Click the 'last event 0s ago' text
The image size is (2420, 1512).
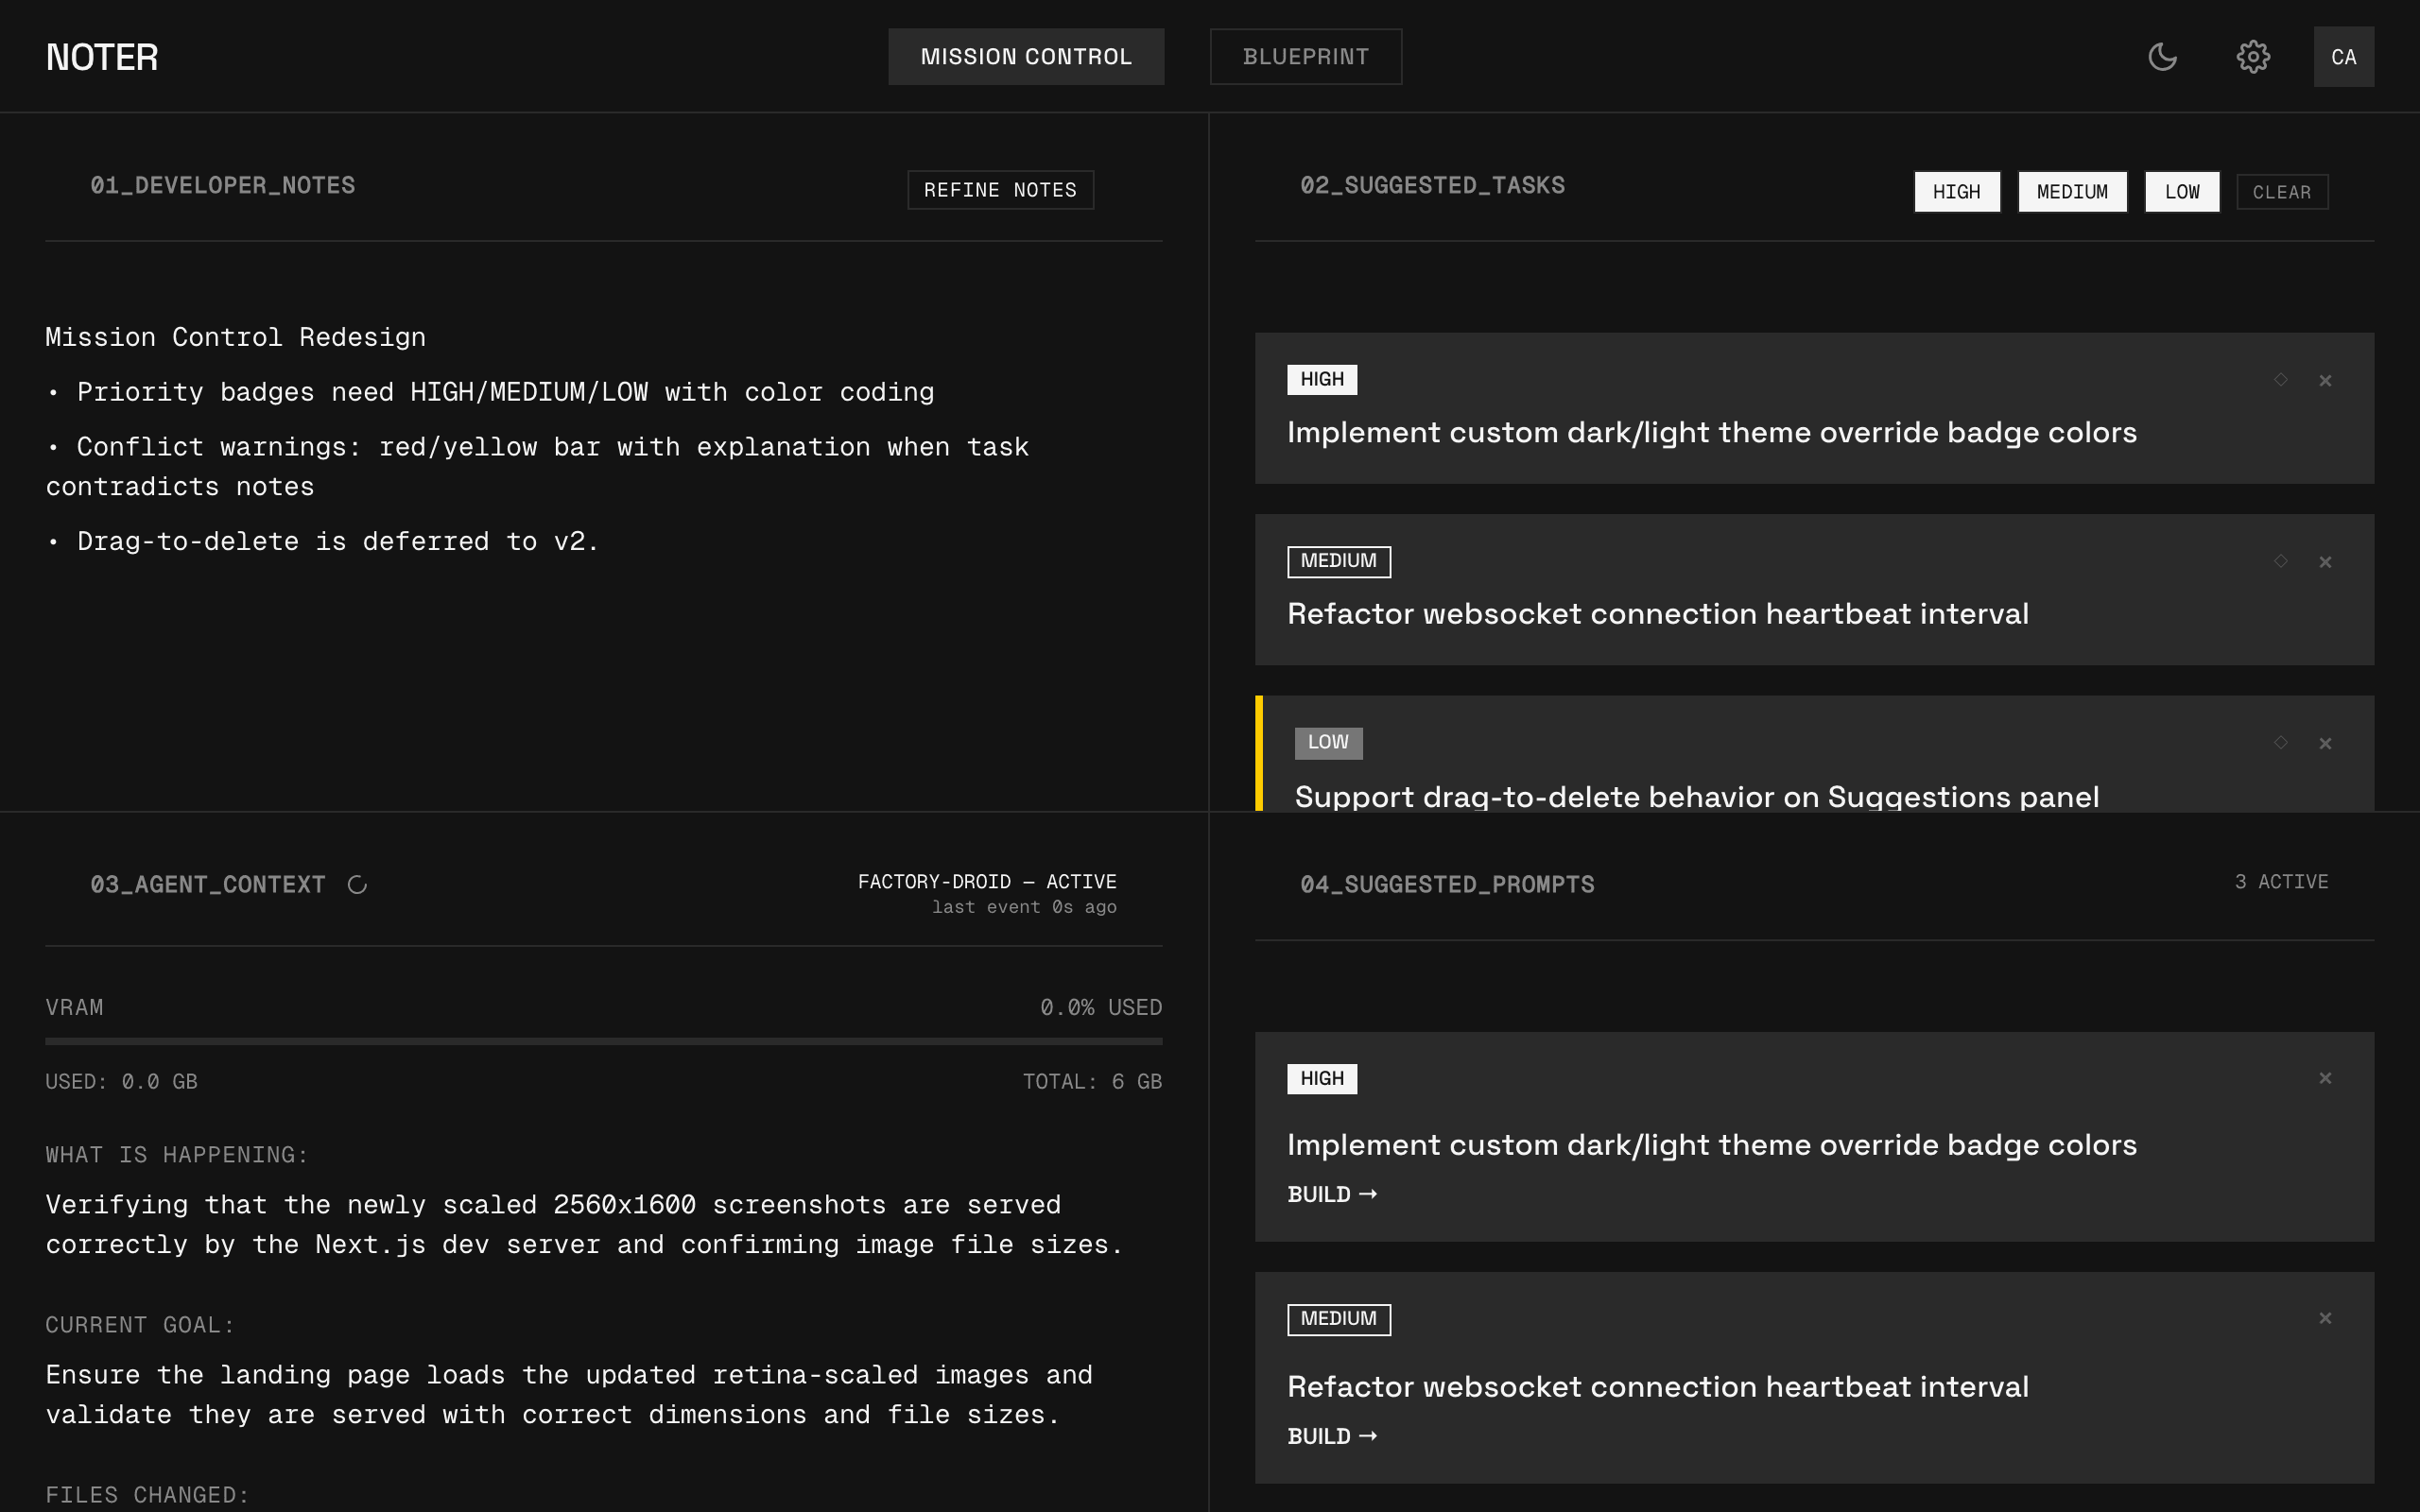(x=1024, y=907)
